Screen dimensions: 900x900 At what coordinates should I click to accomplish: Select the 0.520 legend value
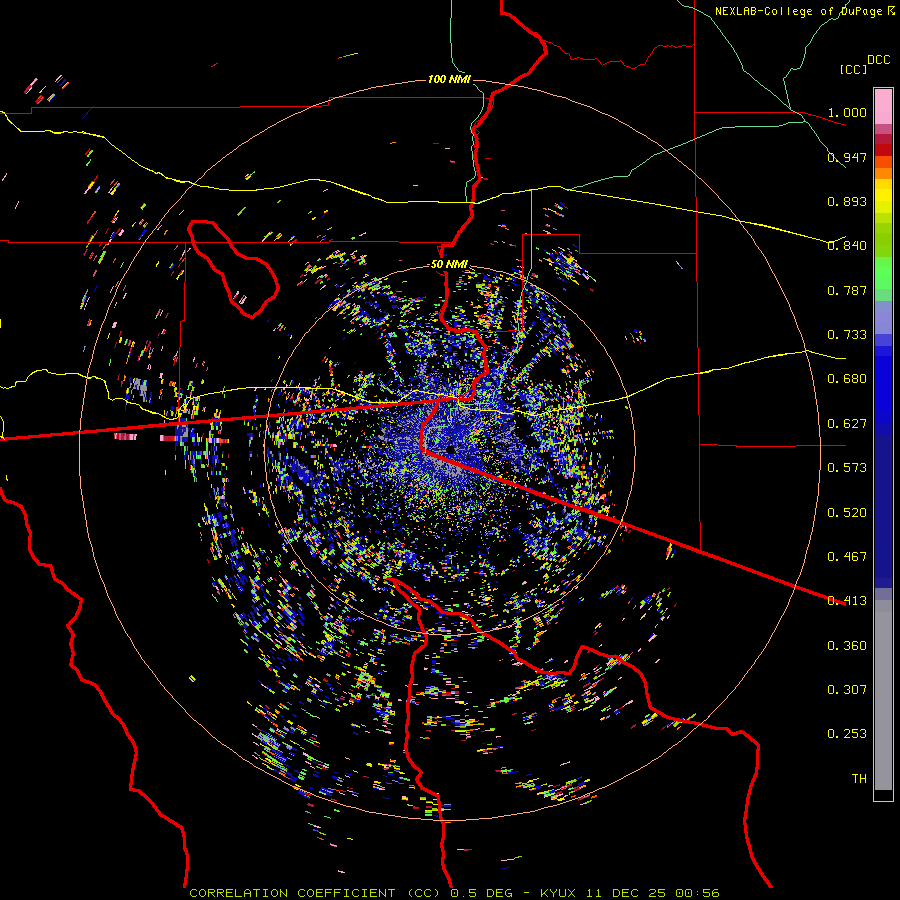click(x=847, y=513)
